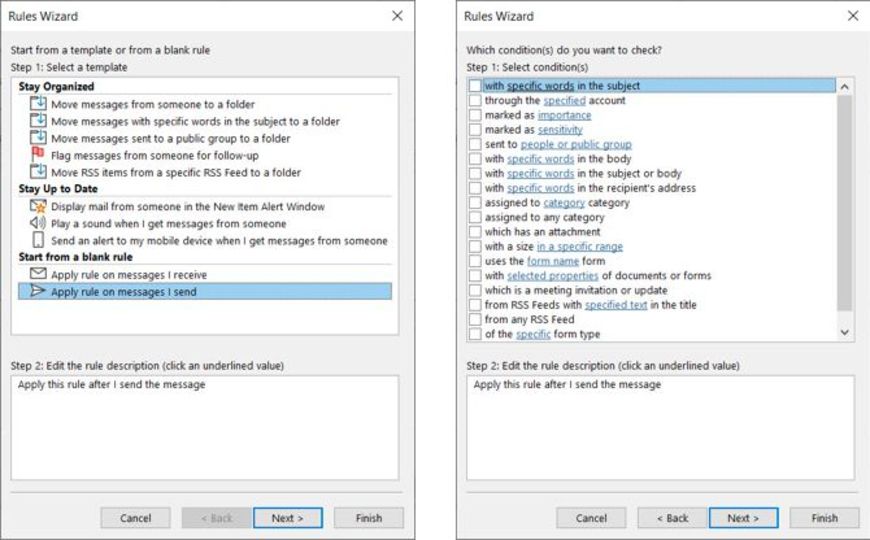This screenshot has width=870, height=540.
Task: Select 'Flag messages from someone for follow-up'
Action: coord(155,155)
